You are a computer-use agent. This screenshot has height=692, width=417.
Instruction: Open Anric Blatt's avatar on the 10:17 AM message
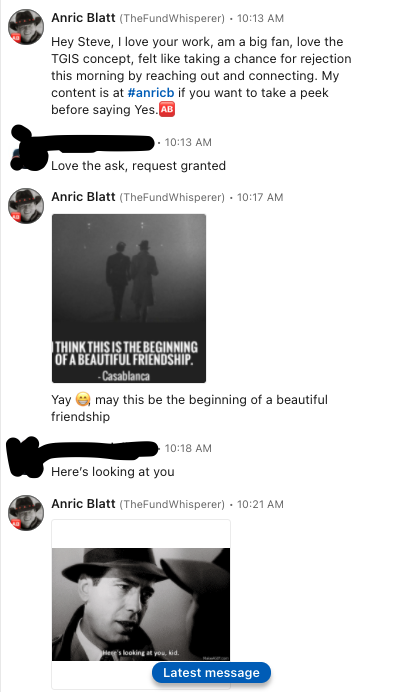26,206
